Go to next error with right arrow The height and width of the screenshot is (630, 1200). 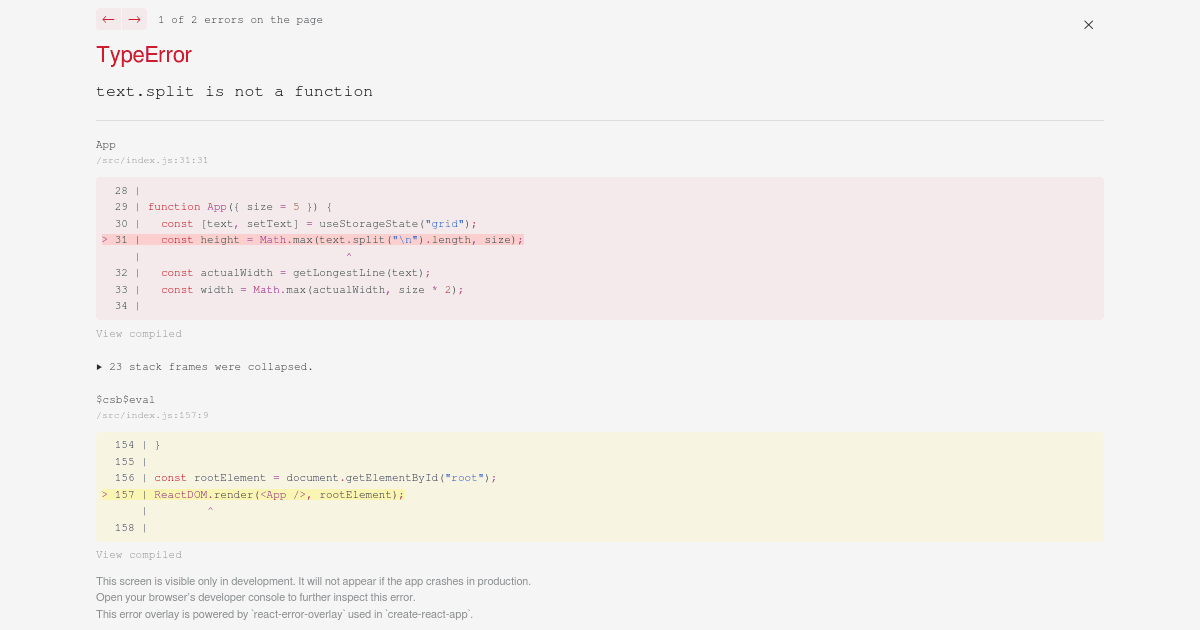click(x=134, y=19)
